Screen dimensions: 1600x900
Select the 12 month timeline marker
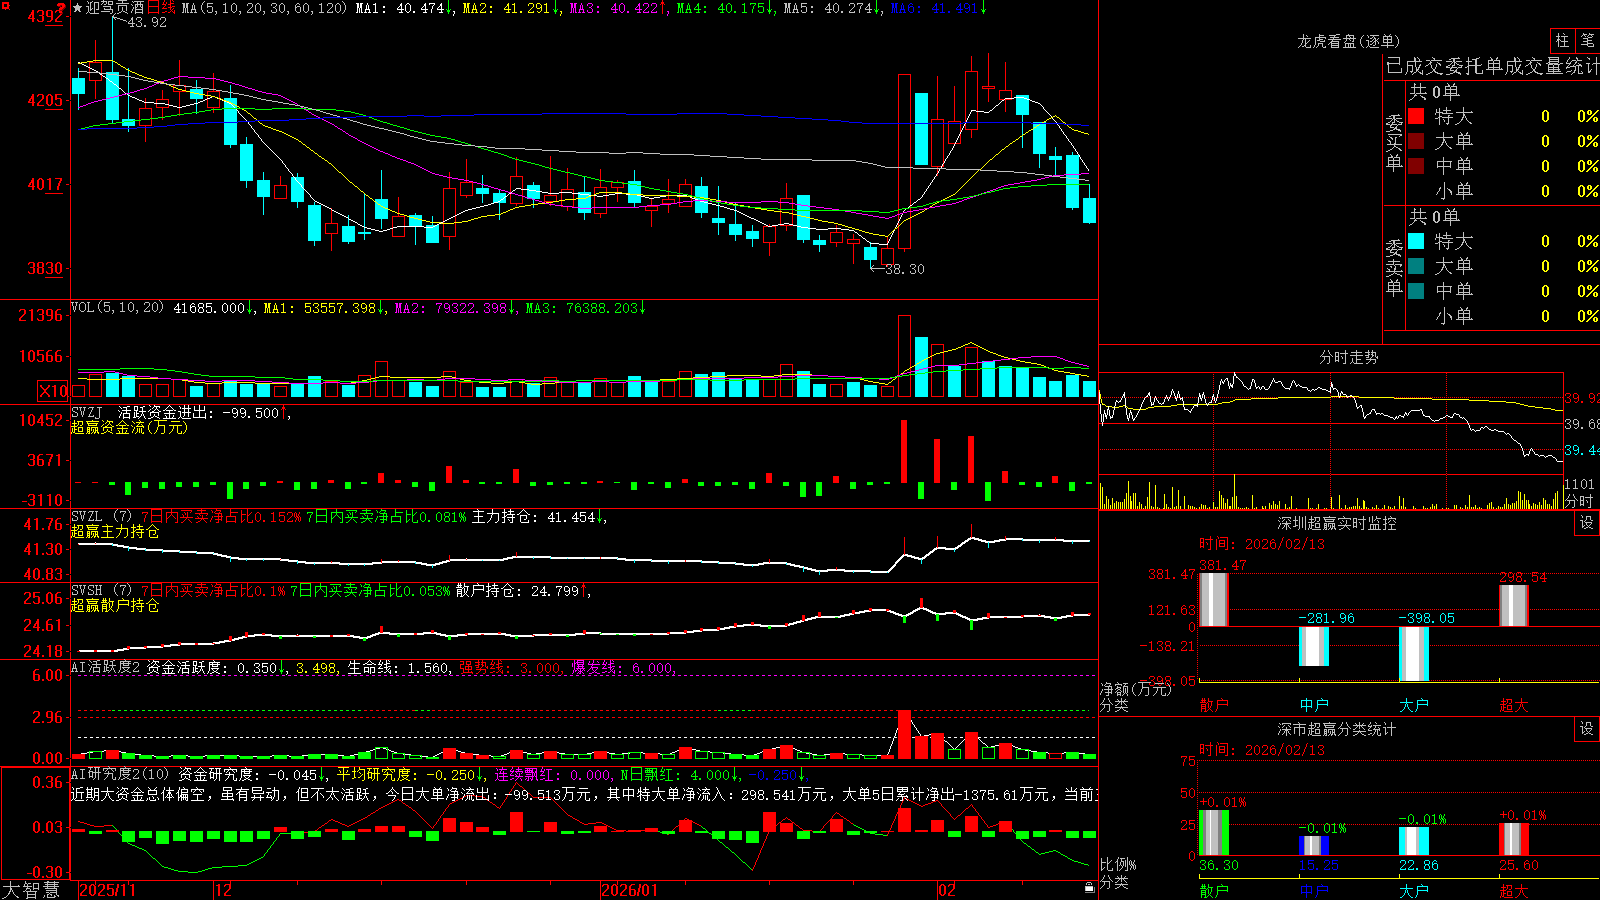click(224, 890)
